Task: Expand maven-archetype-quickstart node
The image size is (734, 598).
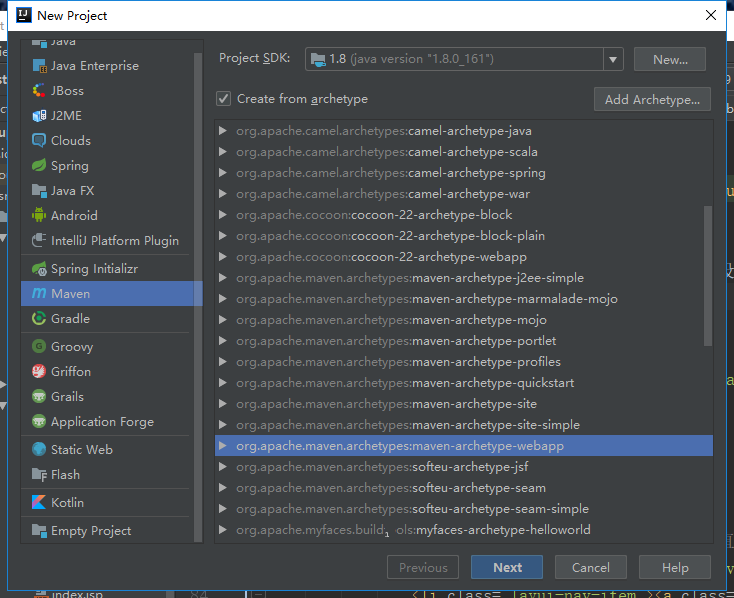Action: [223, 383]
